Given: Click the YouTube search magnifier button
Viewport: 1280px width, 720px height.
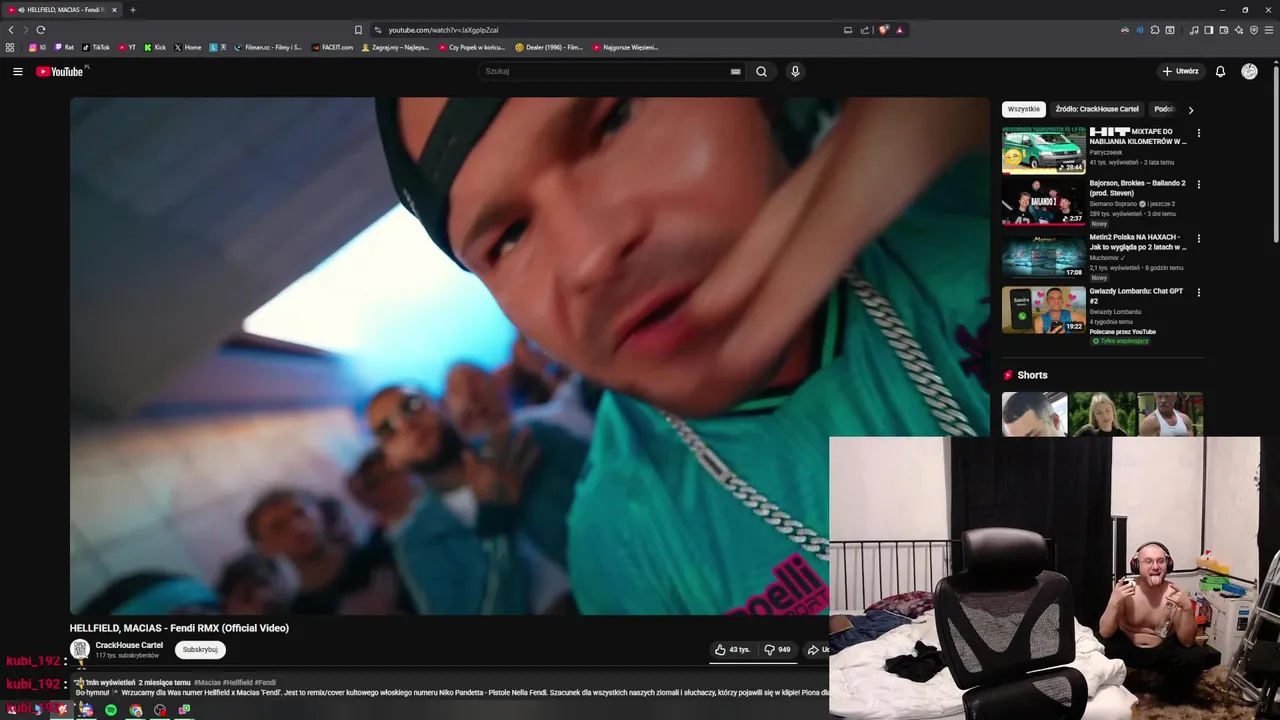Looking at the screenshot, I should pos(761,72).
